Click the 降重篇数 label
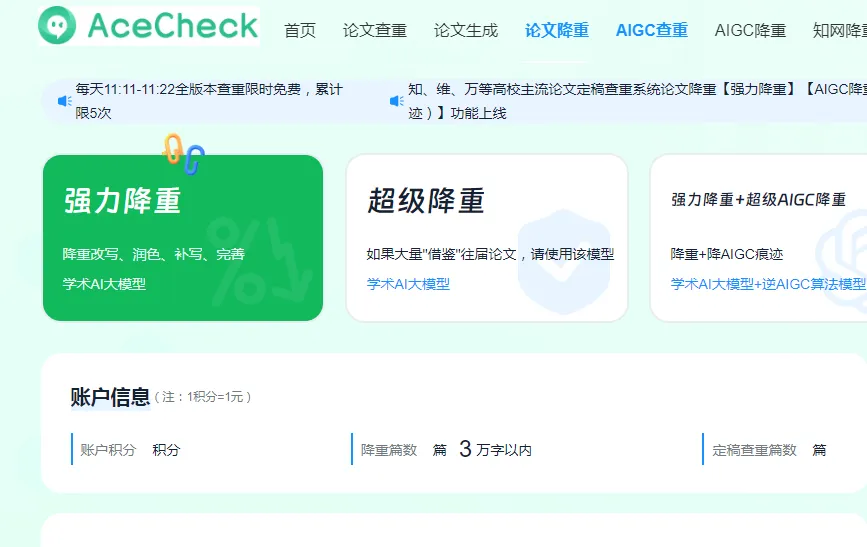867x547 pixels. coord(389,450)
